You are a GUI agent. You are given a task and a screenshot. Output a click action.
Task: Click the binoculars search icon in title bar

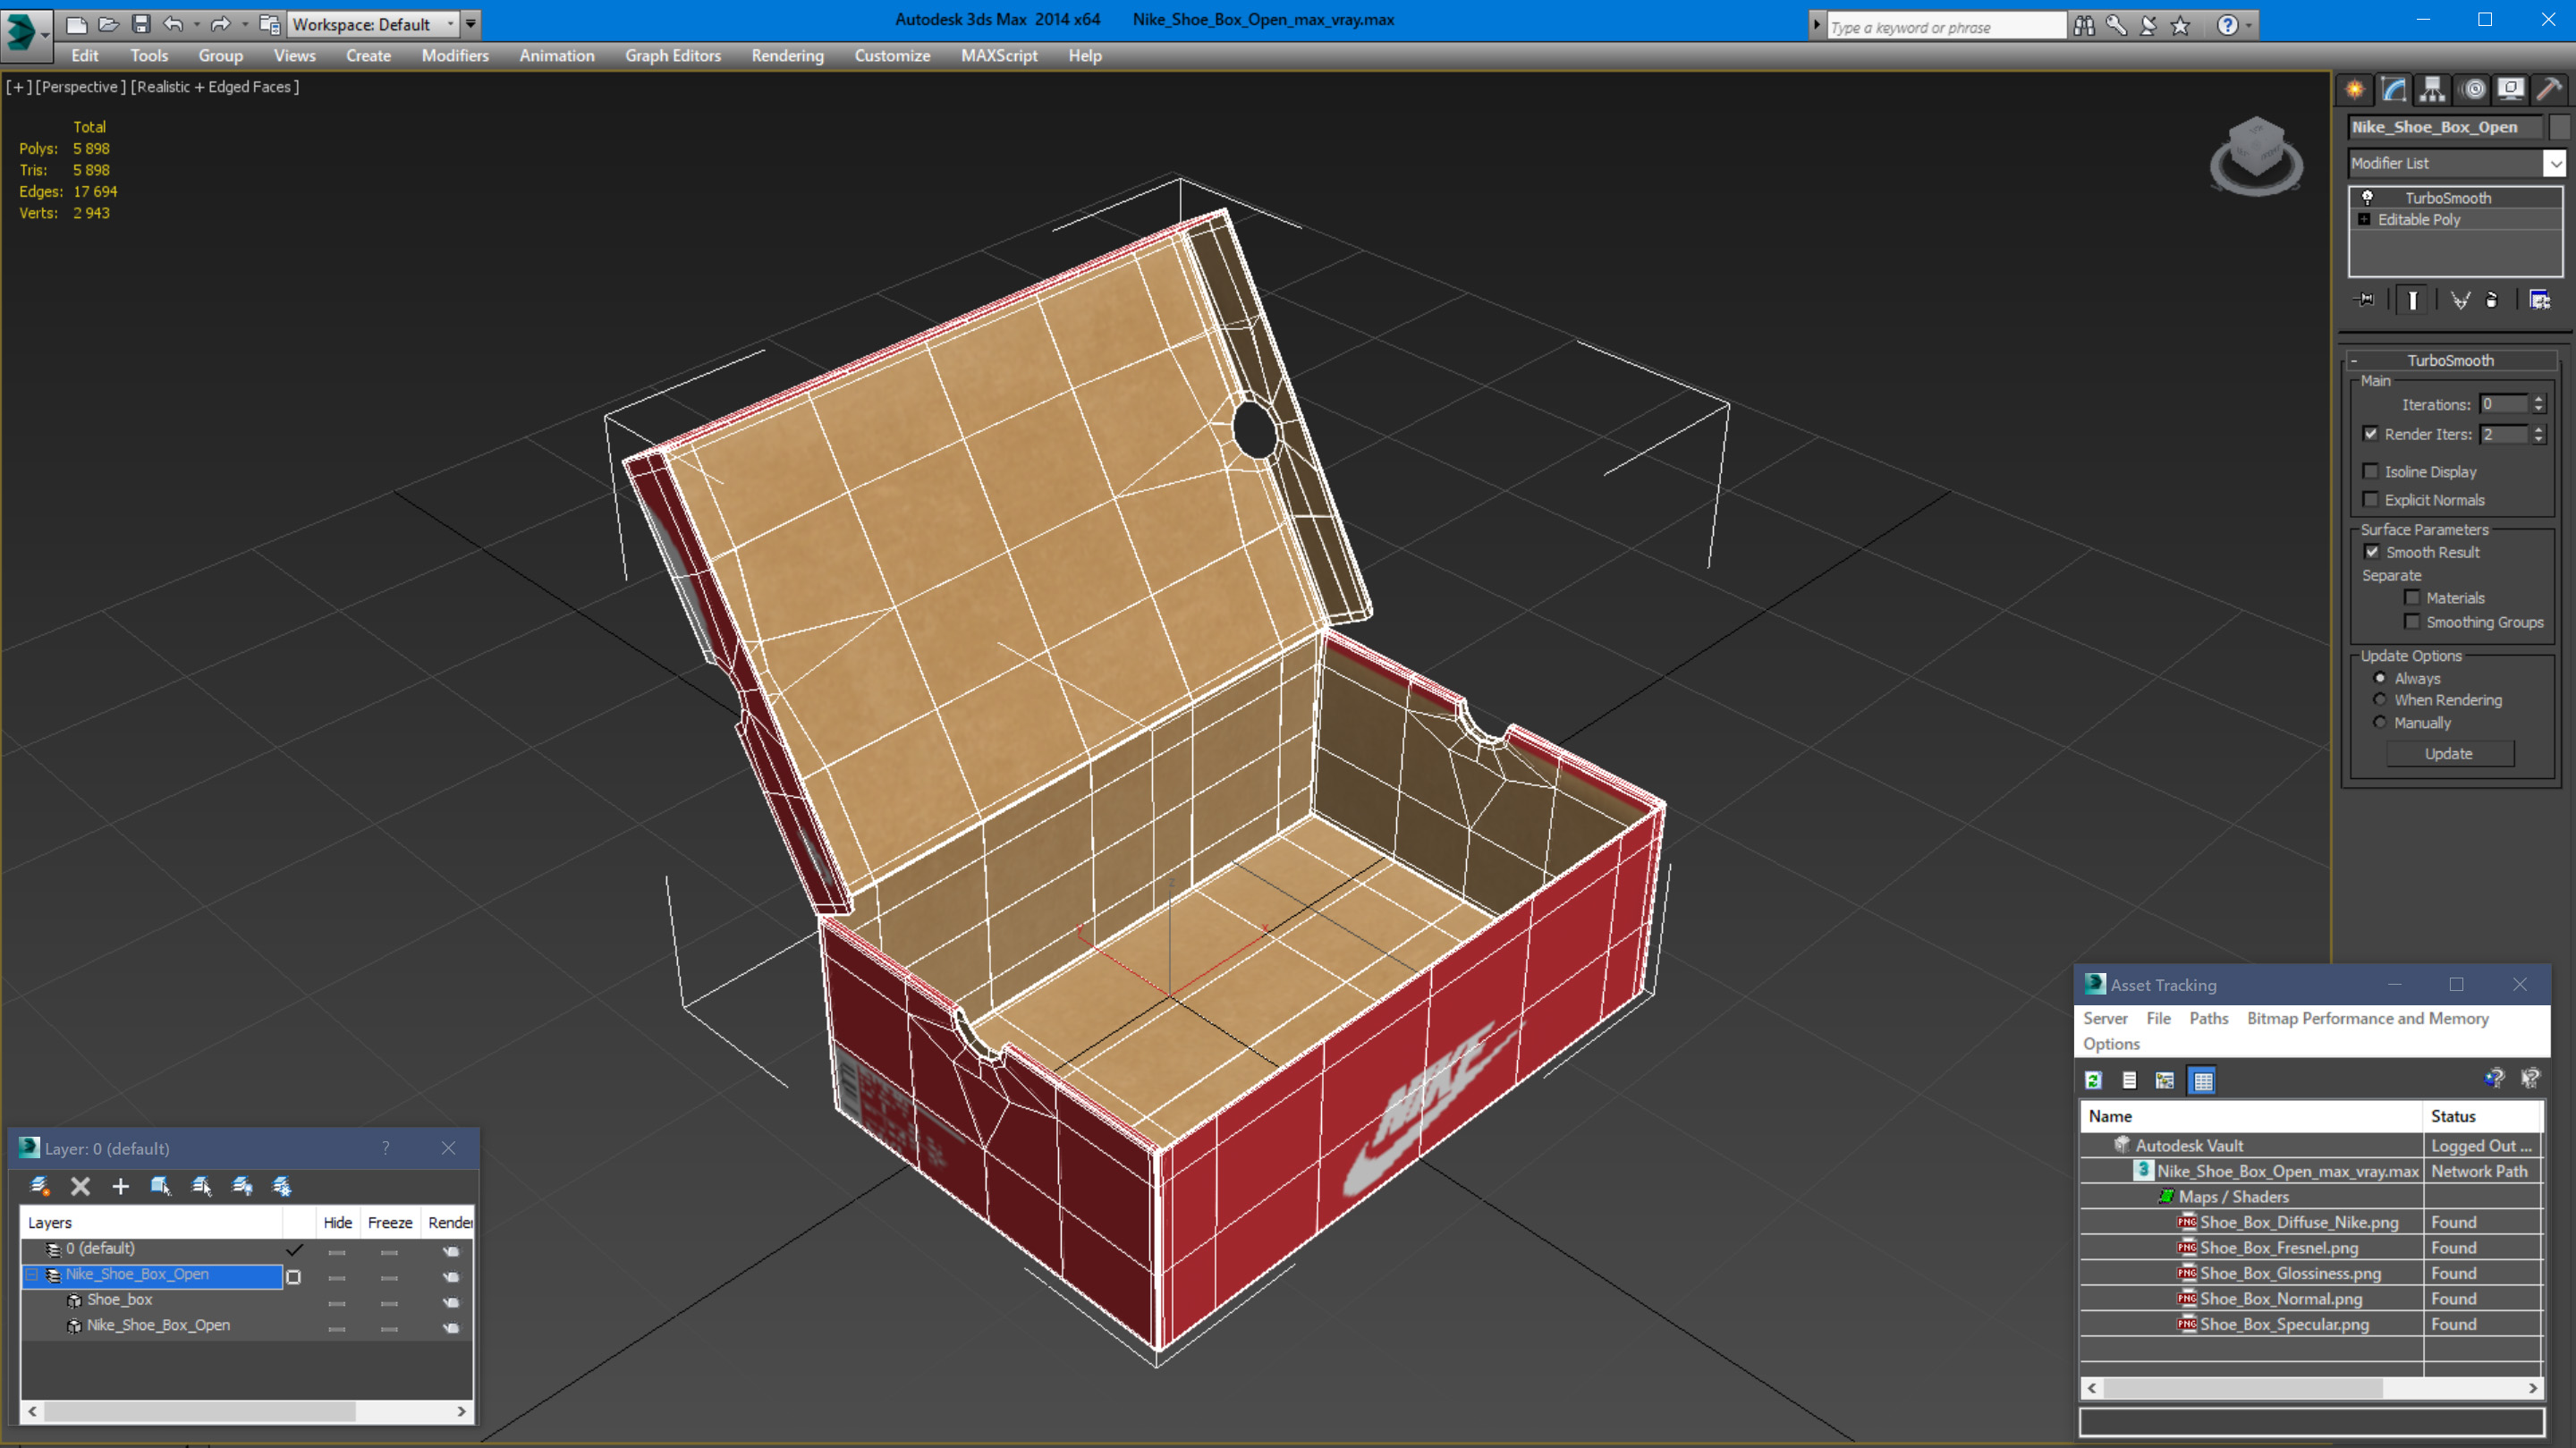point(2084,25)
